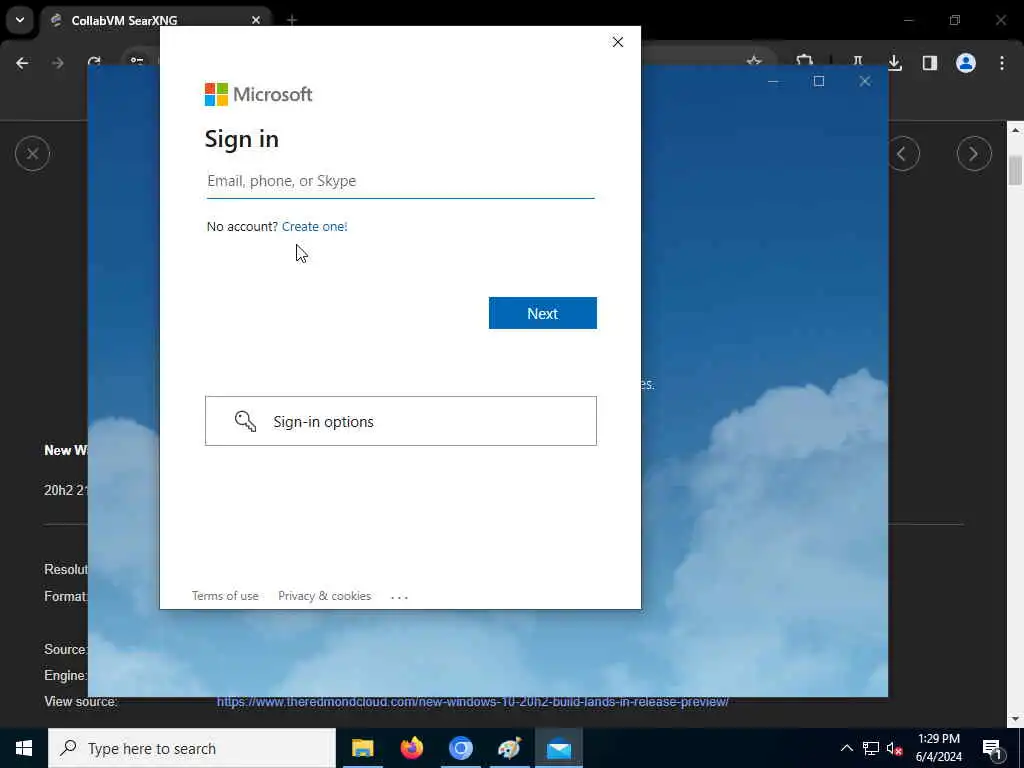Screen dimensions: 1024x768
Task: Open the theredmondcloud.com source link
Action: (473, 702)
